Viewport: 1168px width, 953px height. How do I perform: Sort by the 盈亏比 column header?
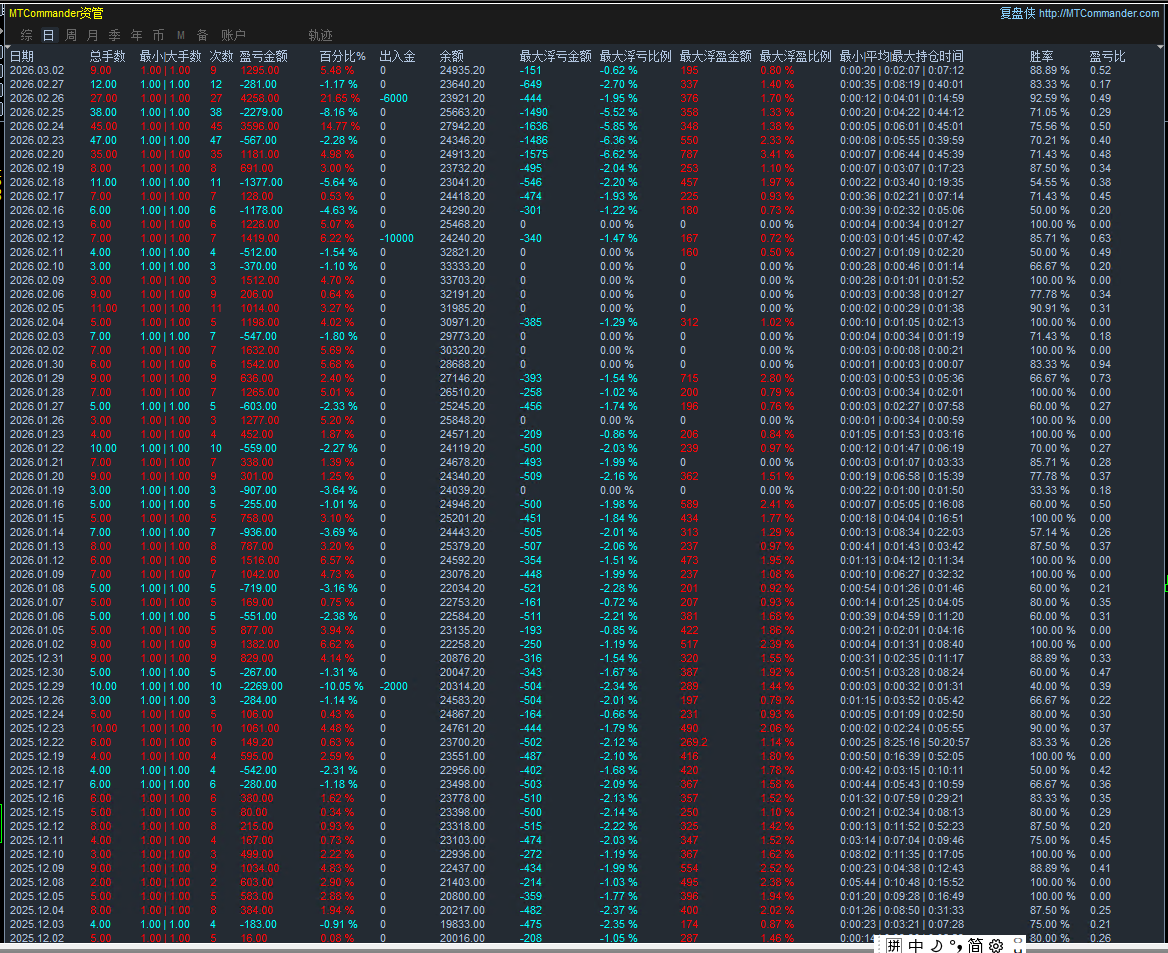pyautogui.click(x=1107, y=56)
